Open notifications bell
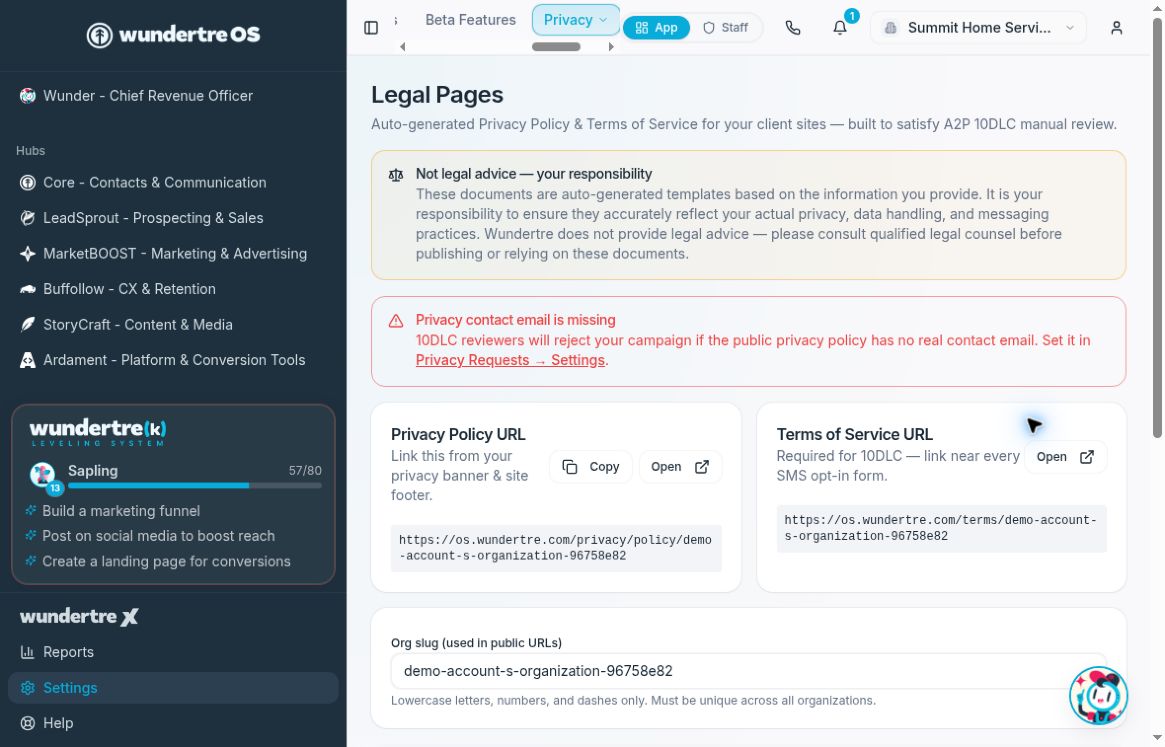The height and width of the screenshot is (747, 1165). [840, 28]
